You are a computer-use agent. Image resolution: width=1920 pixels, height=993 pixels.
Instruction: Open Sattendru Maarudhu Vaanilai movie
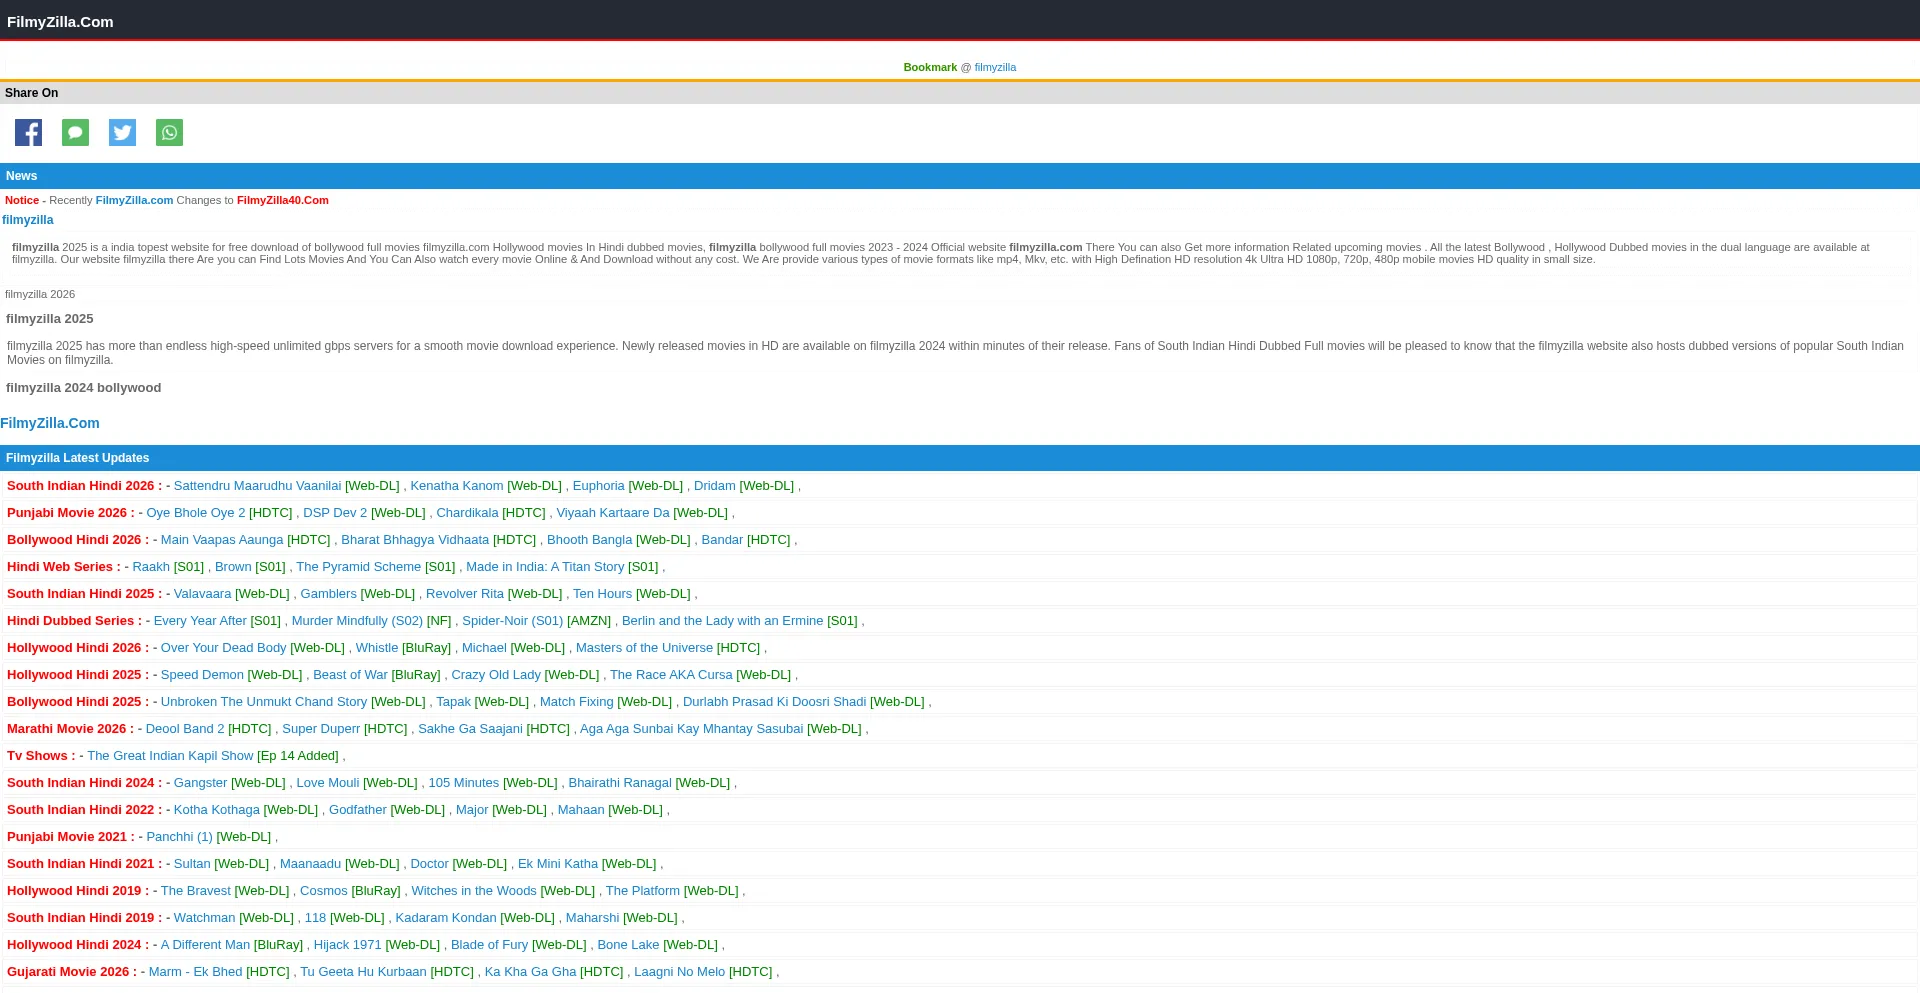pyautogui.click(x=257, y=486)
